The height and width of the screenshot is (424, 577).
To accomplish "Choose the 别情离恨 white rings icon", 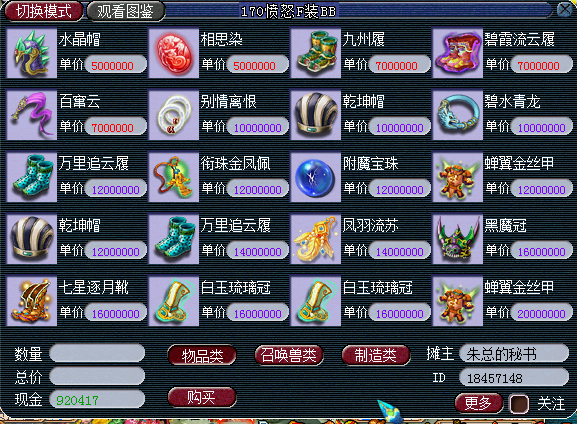I will click(x=174, y=115).
